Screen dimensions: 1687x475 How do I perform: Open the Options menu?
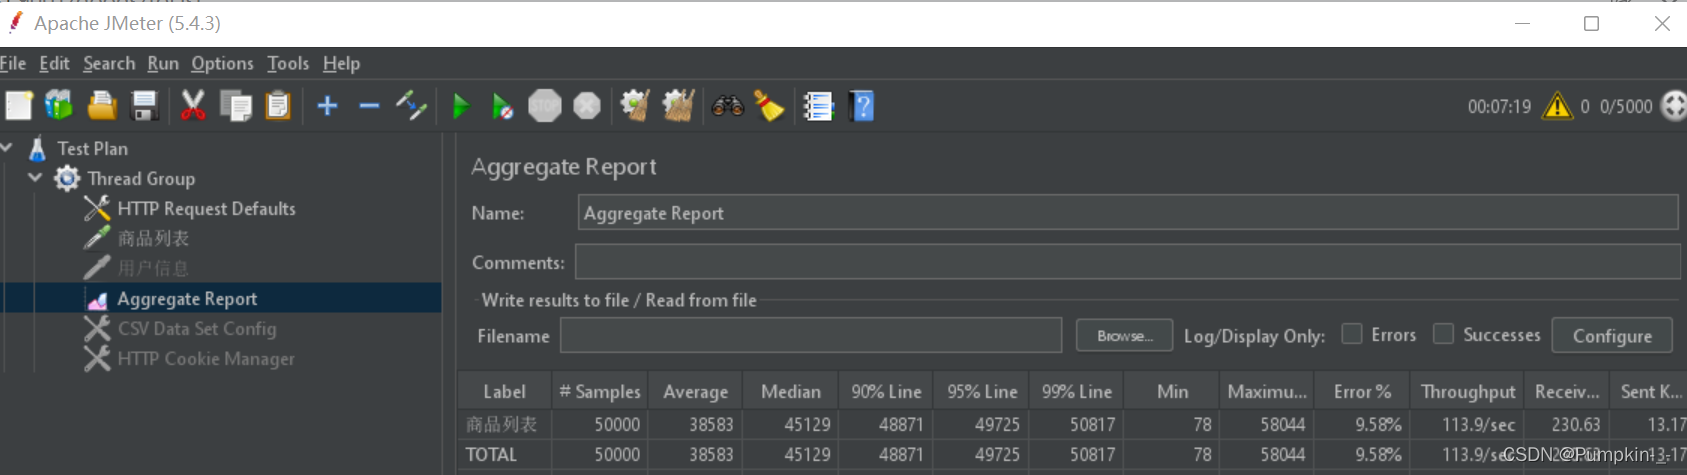[x=222, y=63]
